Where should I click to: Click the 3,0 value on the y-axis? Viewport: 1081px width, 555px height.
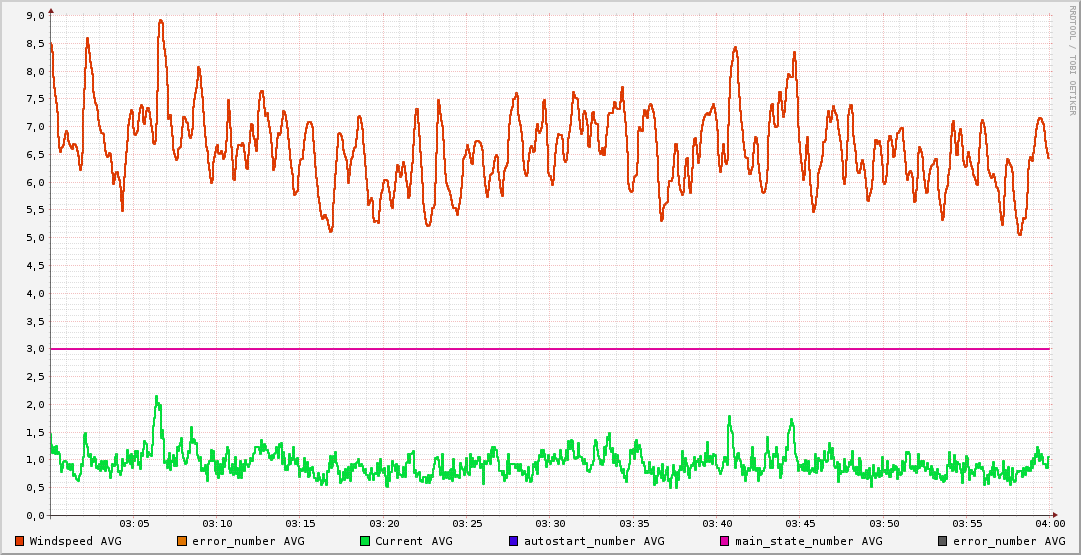(34, 349)
